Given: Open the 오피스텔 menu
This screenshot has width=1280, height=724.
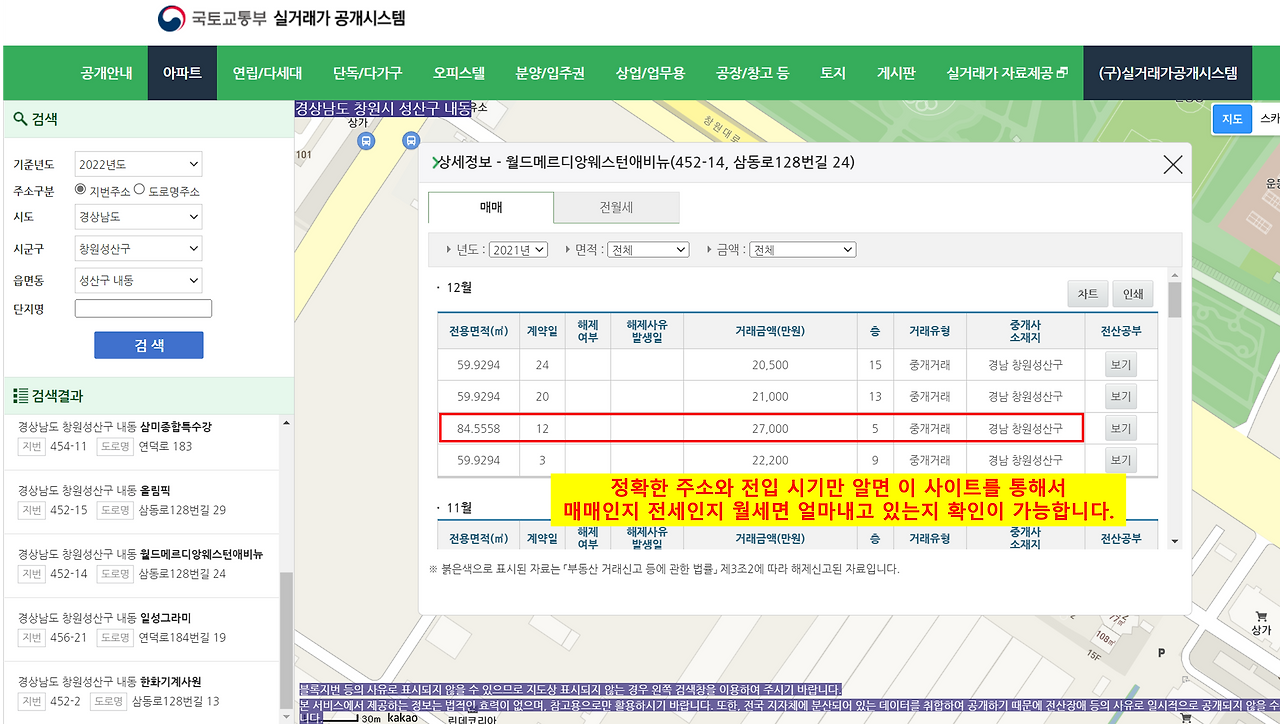Looking at the screenshot, I should click(x=459, y=73).
